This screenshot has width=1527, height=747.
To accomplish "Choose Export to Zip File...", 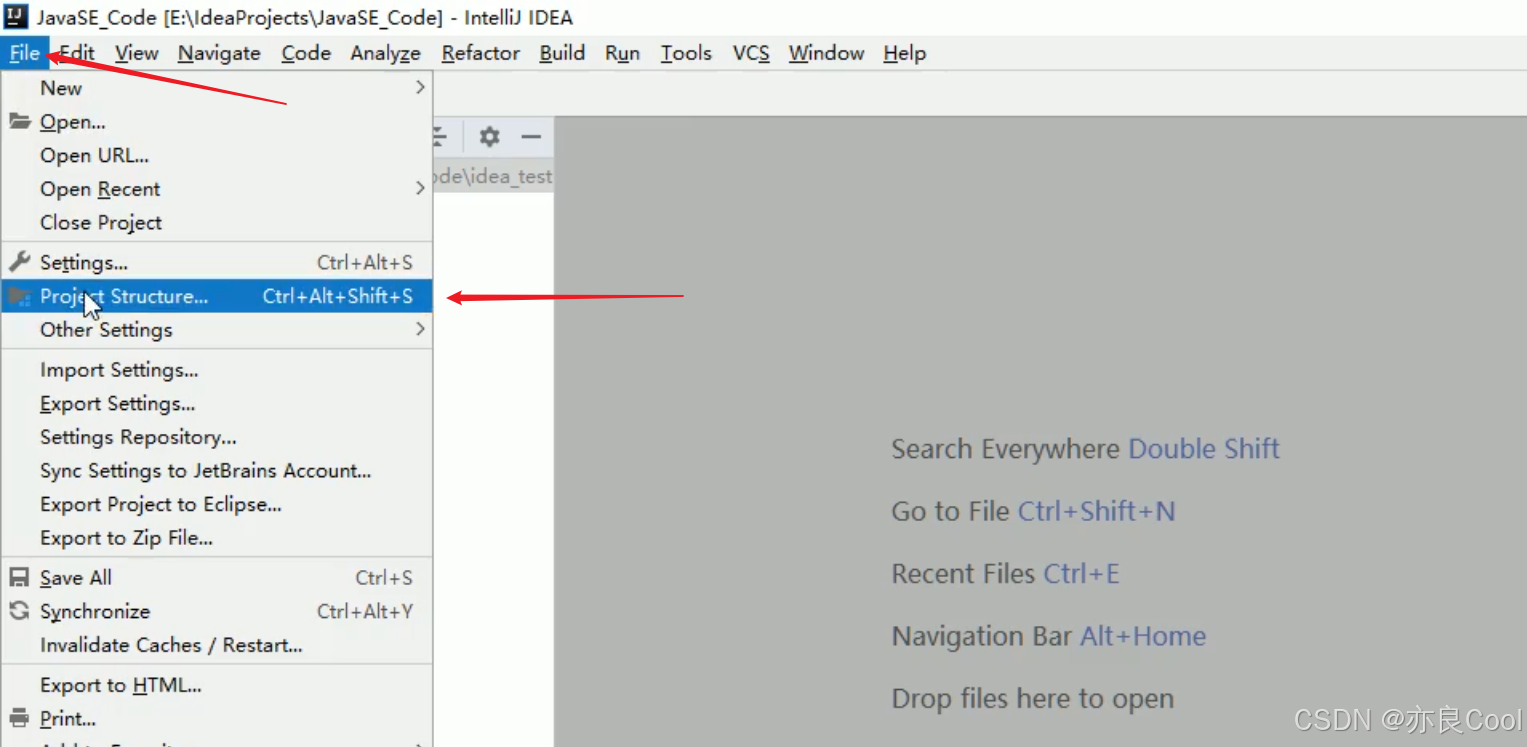I will 217,538.
